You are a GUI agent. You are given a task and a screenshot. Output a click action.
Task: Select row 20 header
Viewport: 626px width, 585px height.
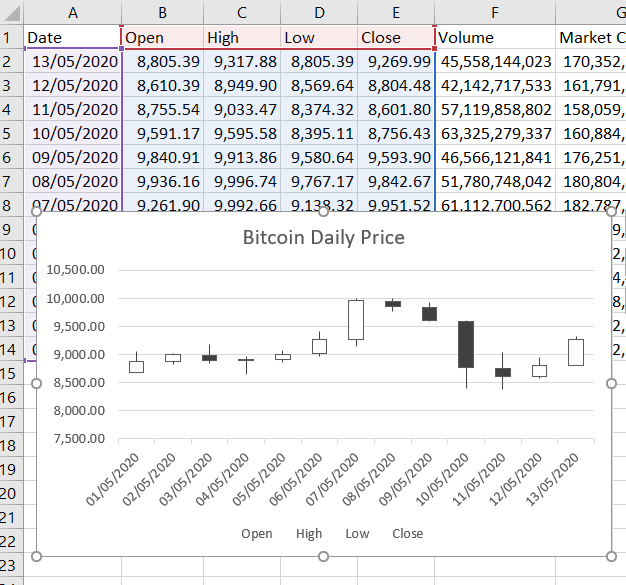coord(11,493)
